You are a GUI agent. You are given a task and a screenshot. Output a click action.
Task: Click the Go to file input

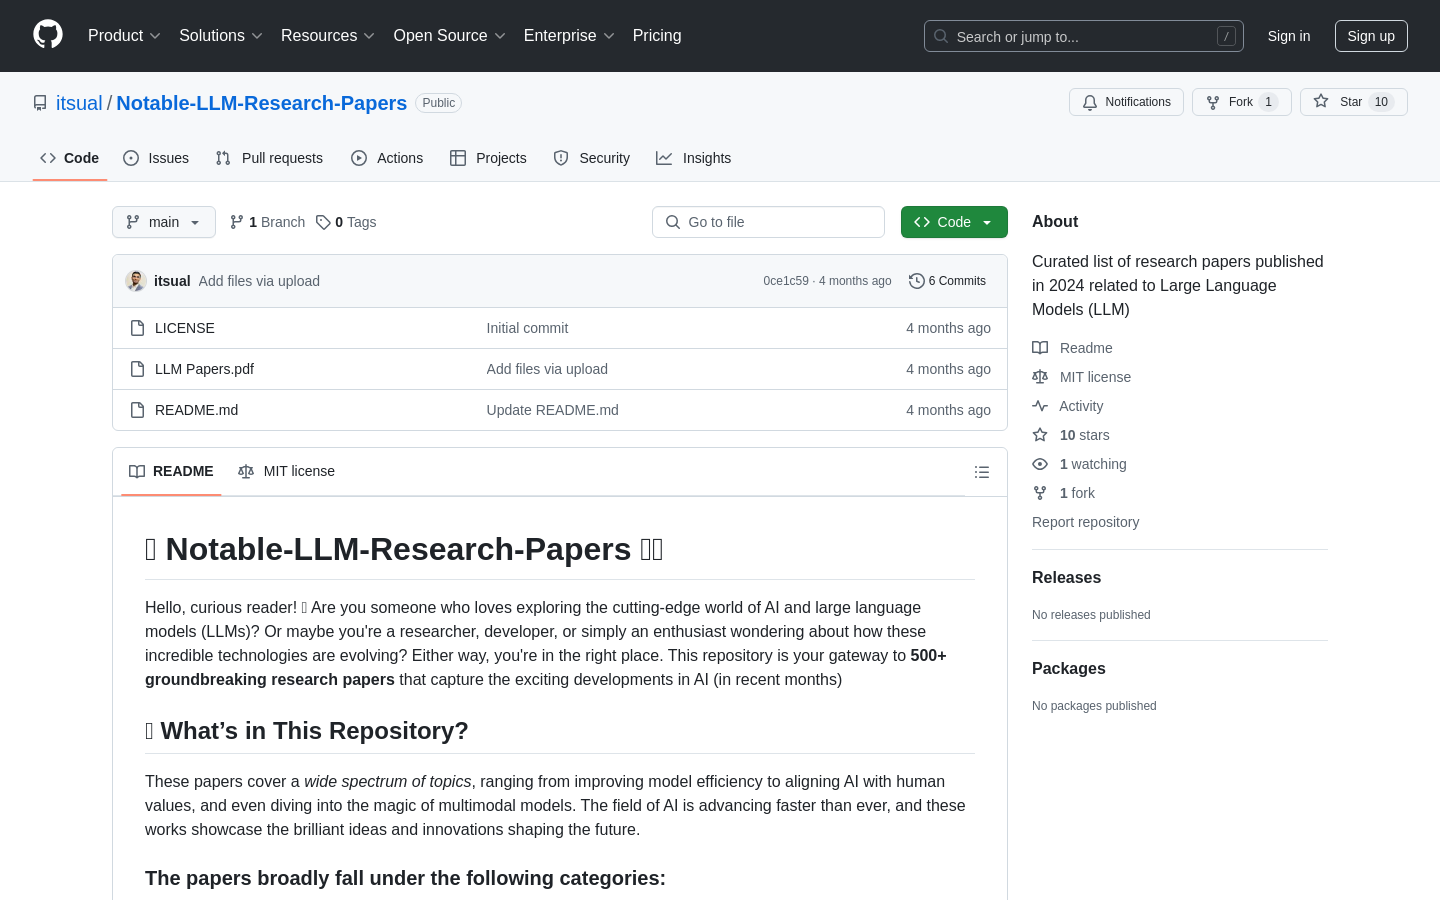768,222
